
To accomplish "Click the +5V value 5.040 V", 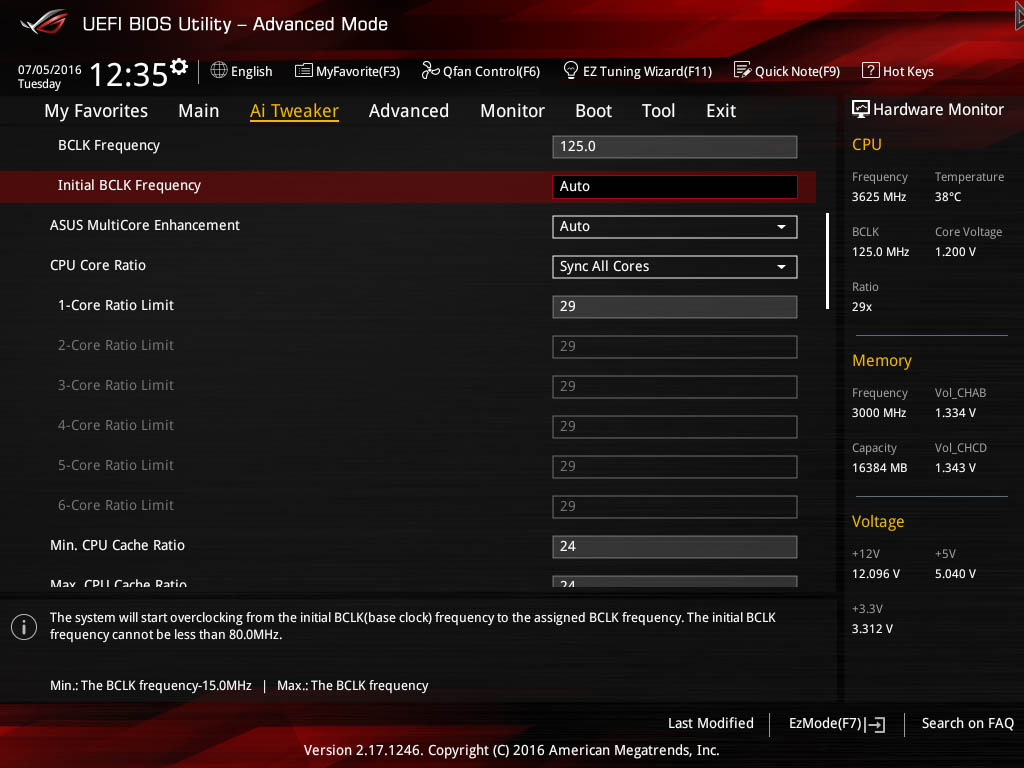I will pyautogui.click(x=955, y=573).
